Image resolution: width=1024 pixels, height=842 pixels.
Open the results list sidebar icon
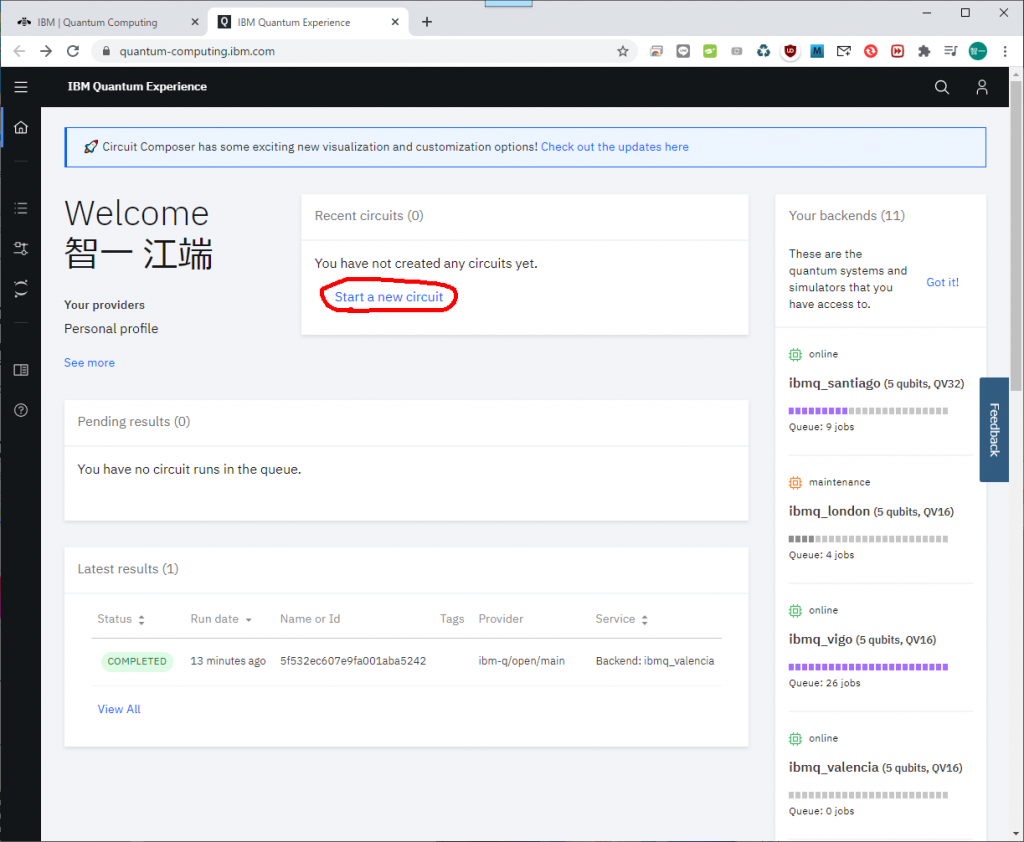click(21, 208)
